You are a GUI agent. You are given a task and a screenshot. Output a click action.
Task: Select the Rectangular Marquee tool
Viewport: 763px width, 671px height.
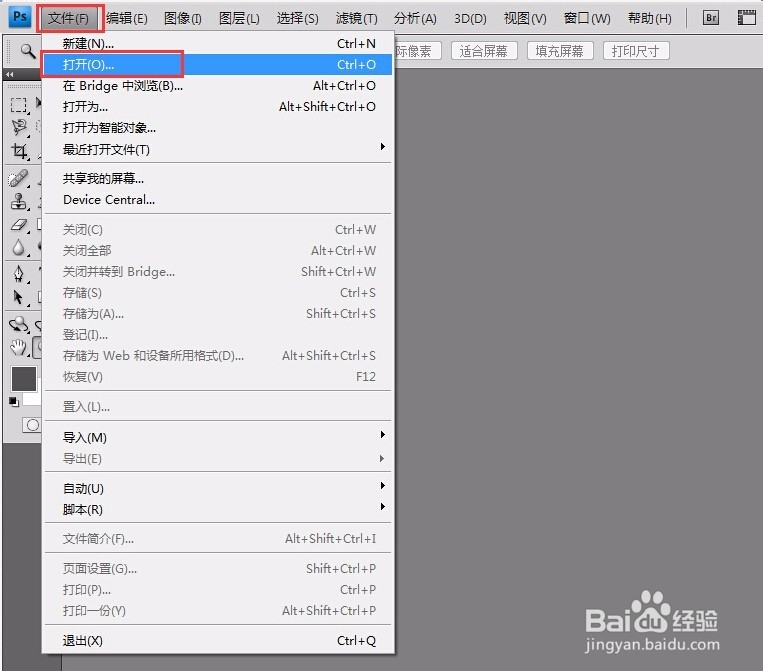(19, 105)
